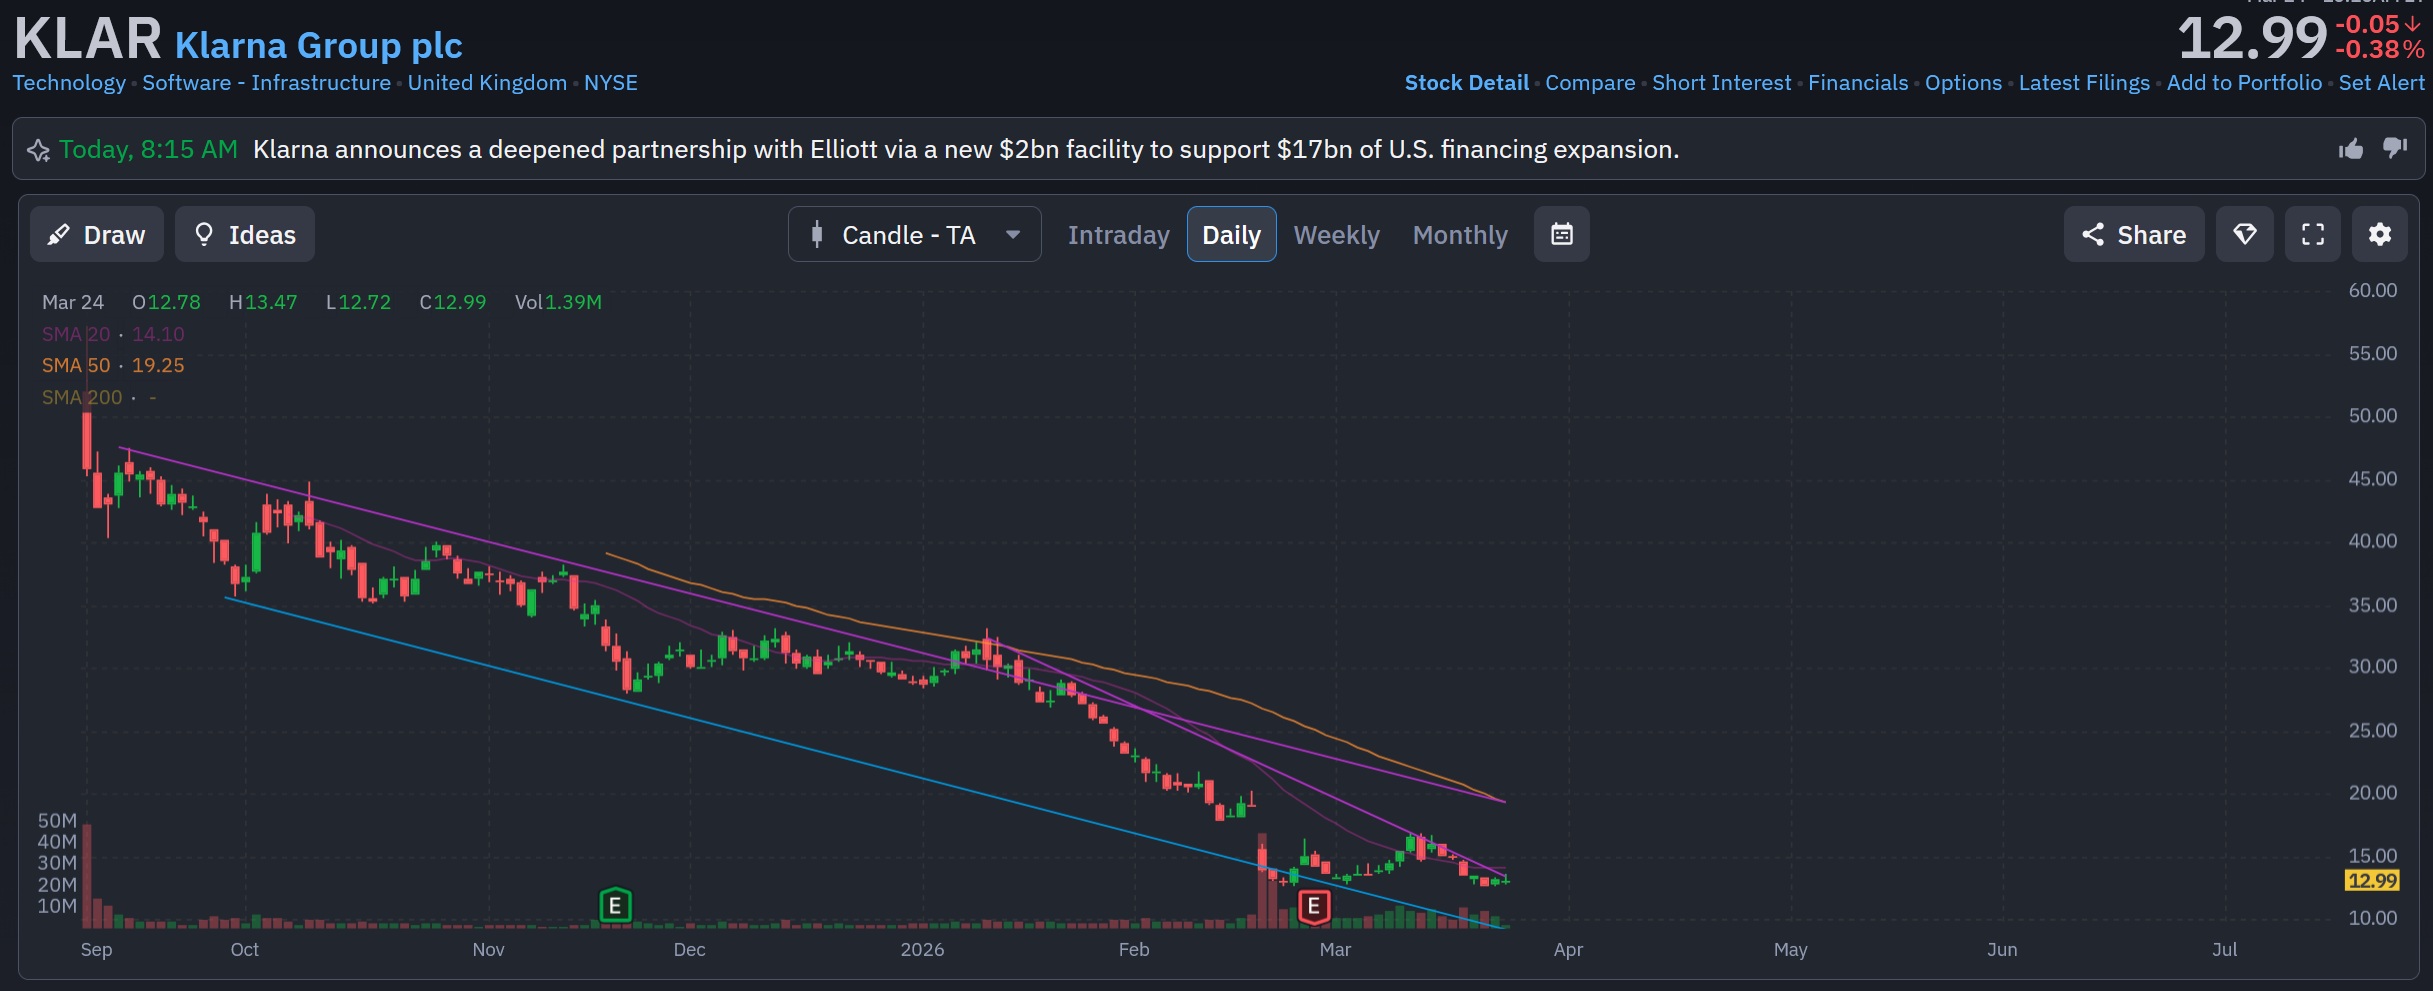Image resolution: width=2433 pixels, height=991 pixels.
Task: Click the diamond premium icon button
Action: click(2245, 234)
